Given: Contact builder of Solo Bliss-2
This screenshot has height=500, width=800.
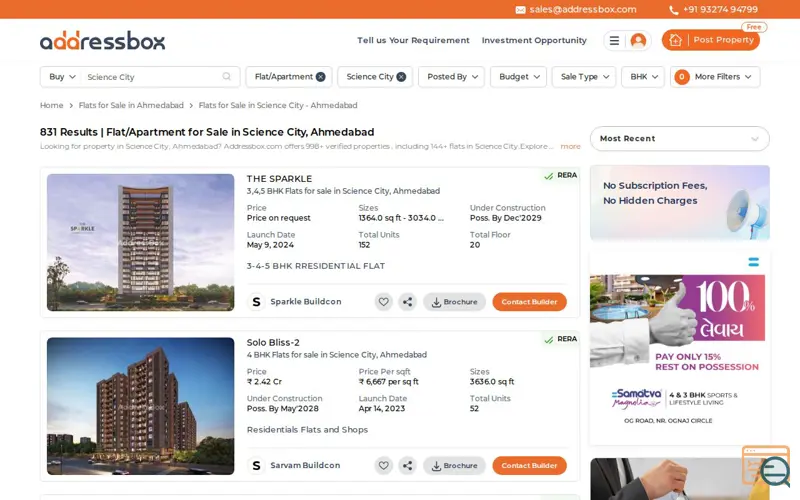Looking at the screenshot, I should (x=529, y=465).
